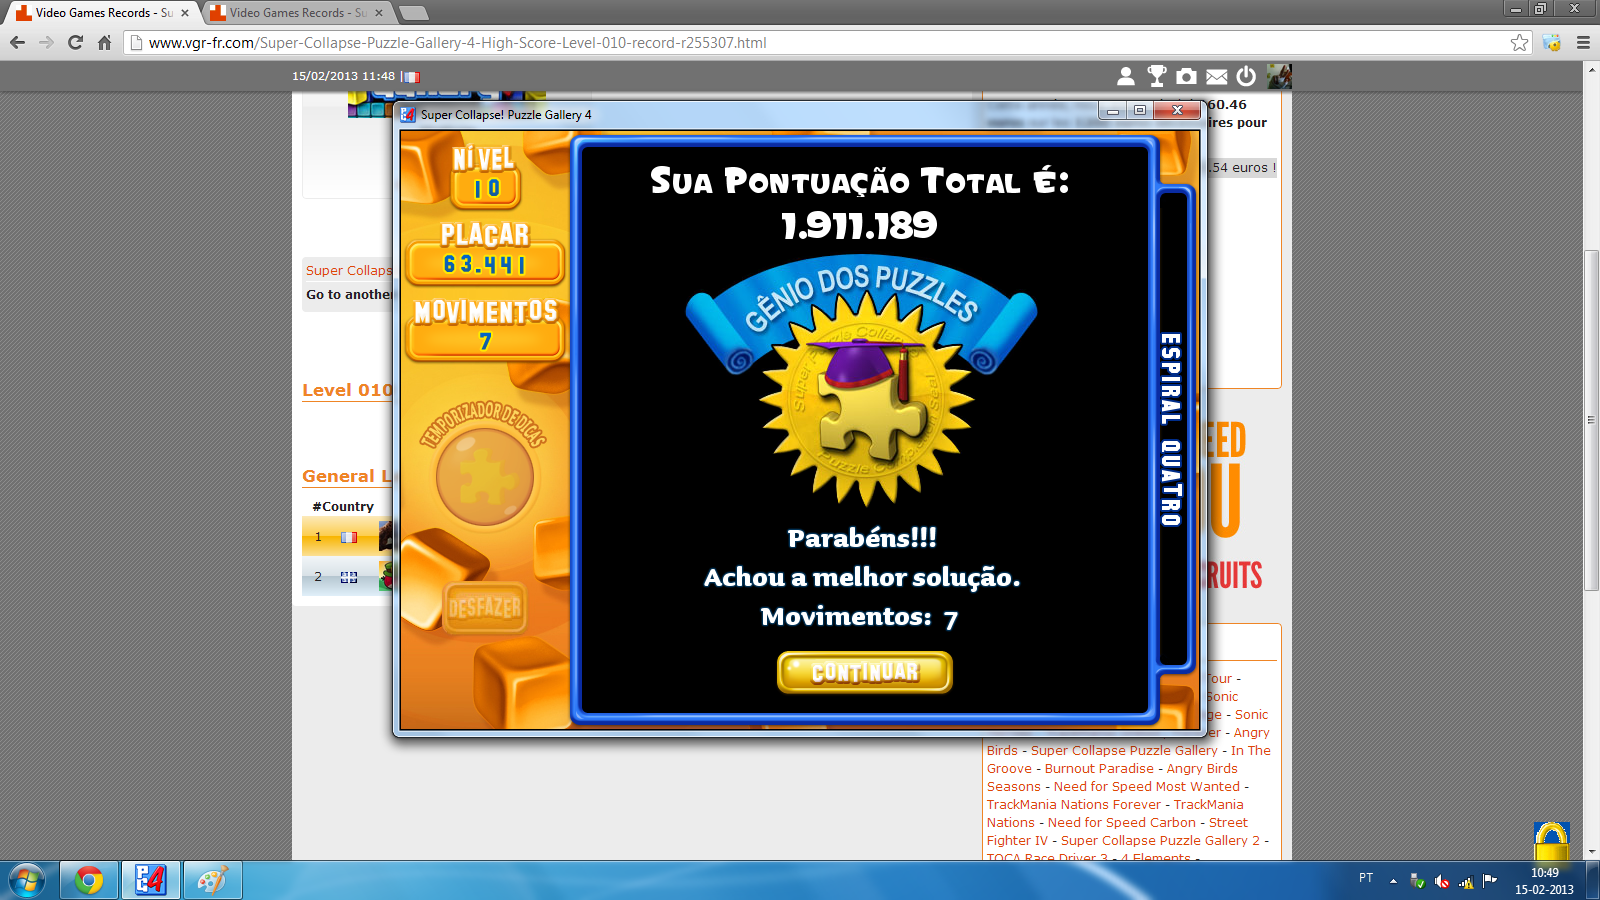Image resolution: width=1600 pixels, height=900 pixels.
Task: Click the Desfazer undo button
Action: click(485, 607)
